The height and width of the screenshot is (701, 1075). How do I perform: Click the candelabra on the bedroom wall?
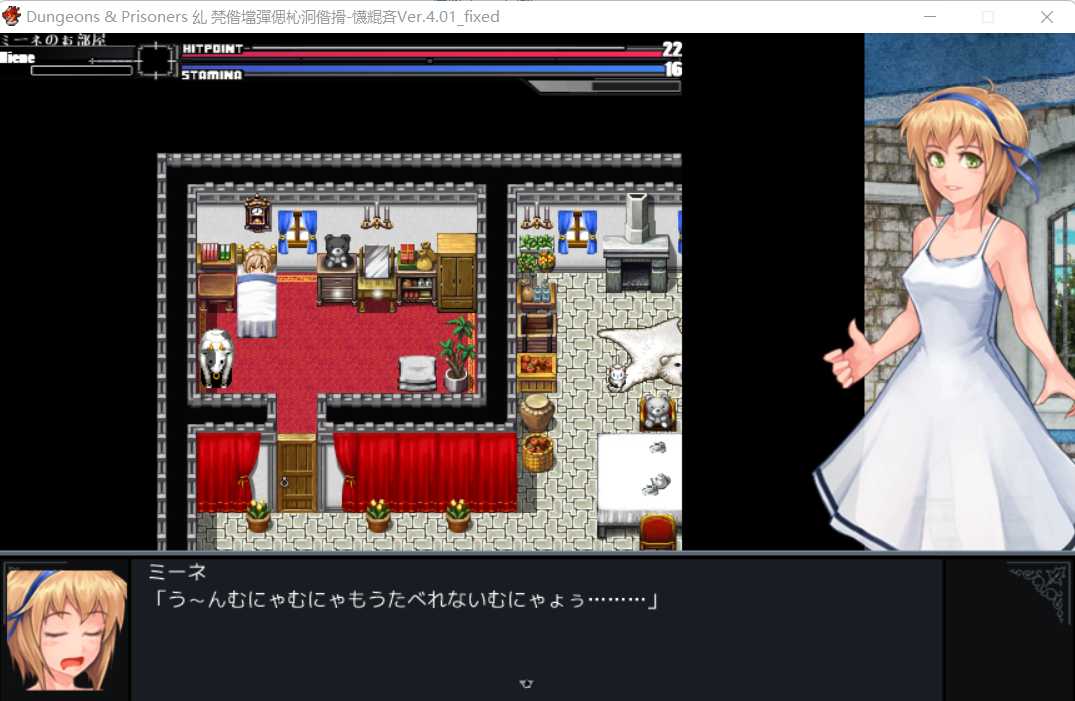coord(376,215)
